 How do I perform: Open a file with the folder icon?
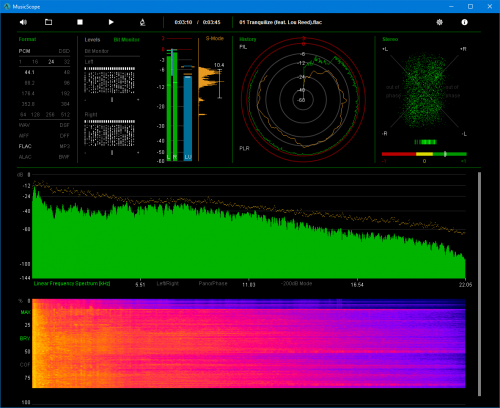[49, 22]
